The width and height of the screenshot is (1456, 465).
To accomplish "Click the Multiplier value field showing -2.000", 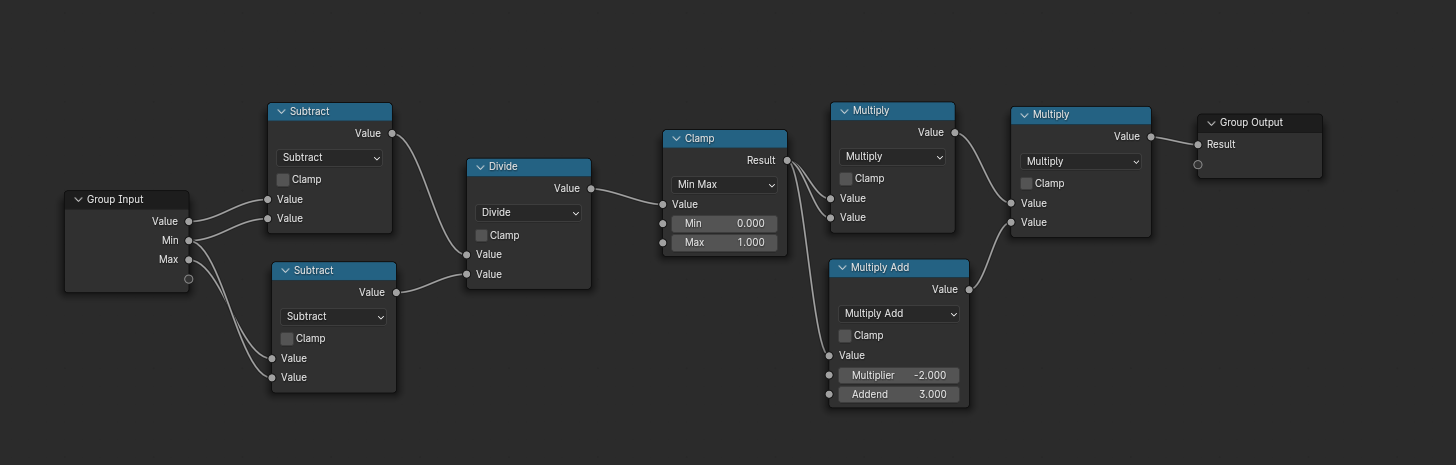I will (898, 375).
